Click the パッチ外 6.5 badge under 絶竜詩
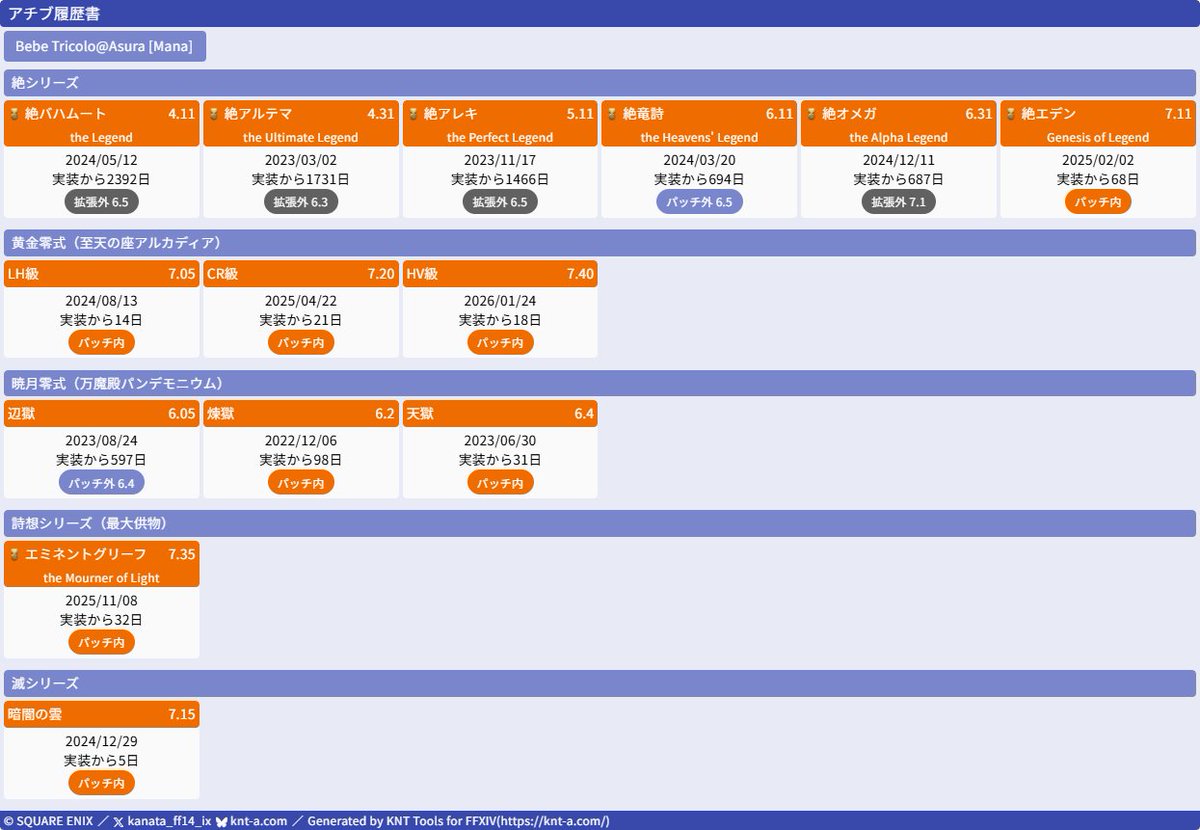This screenshot has width=1200, height=830. (x=699, y=202)
